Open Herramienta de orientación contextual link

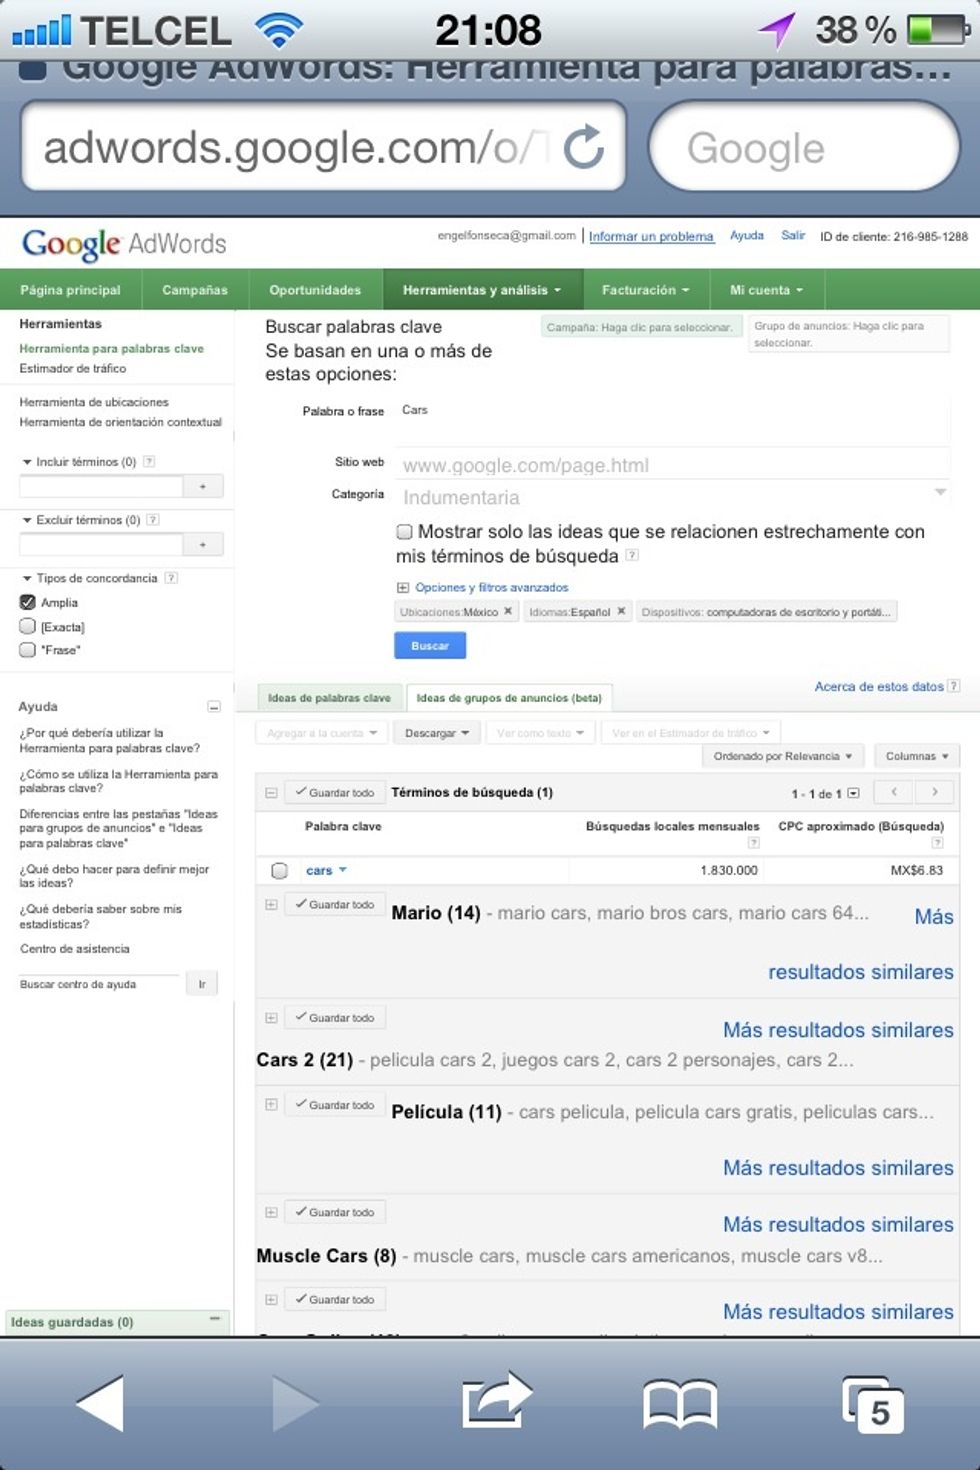pos(121,422)
